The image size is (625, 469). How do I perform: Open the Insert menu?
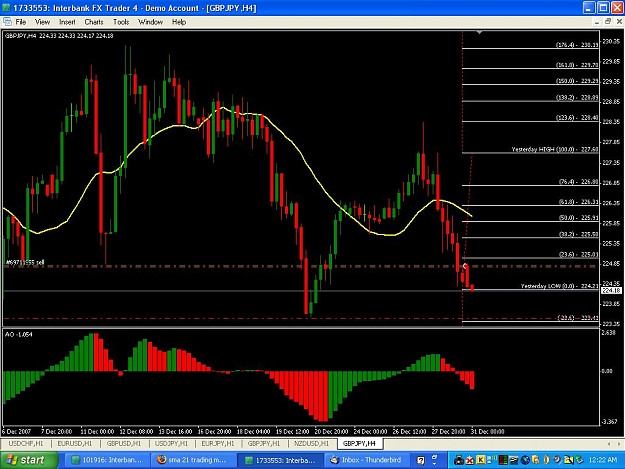tap(67, 22)
